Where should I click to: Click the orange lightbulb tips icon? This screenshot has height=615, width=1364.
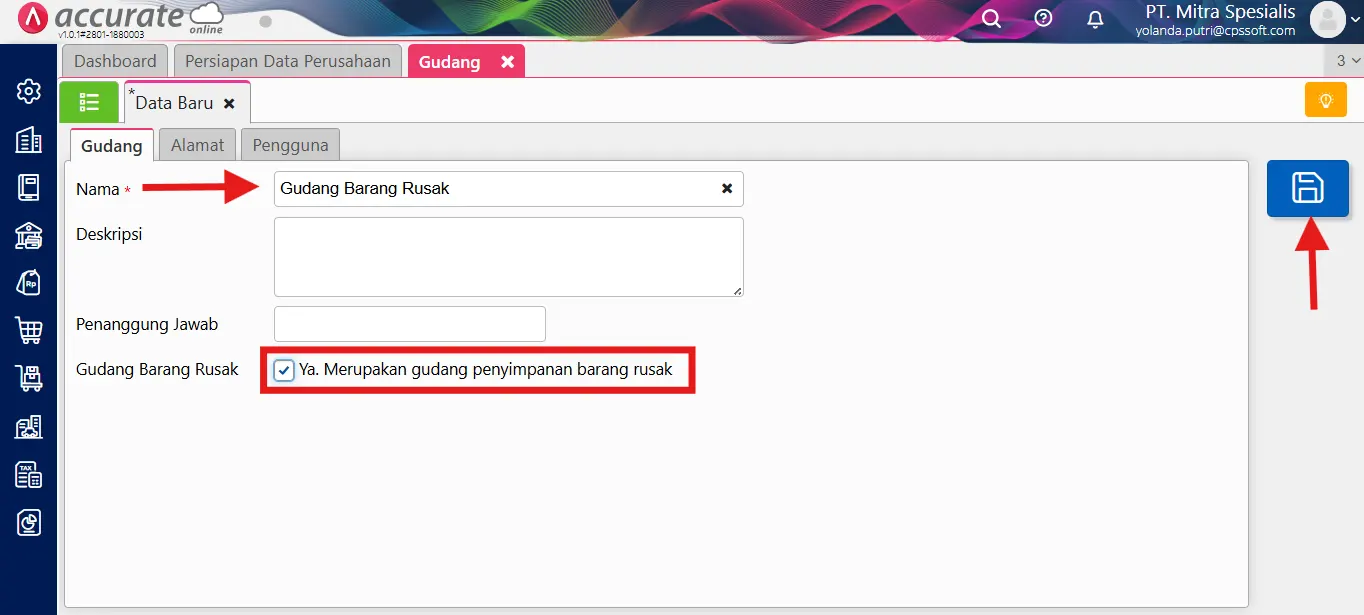[x=1326, y=100]
